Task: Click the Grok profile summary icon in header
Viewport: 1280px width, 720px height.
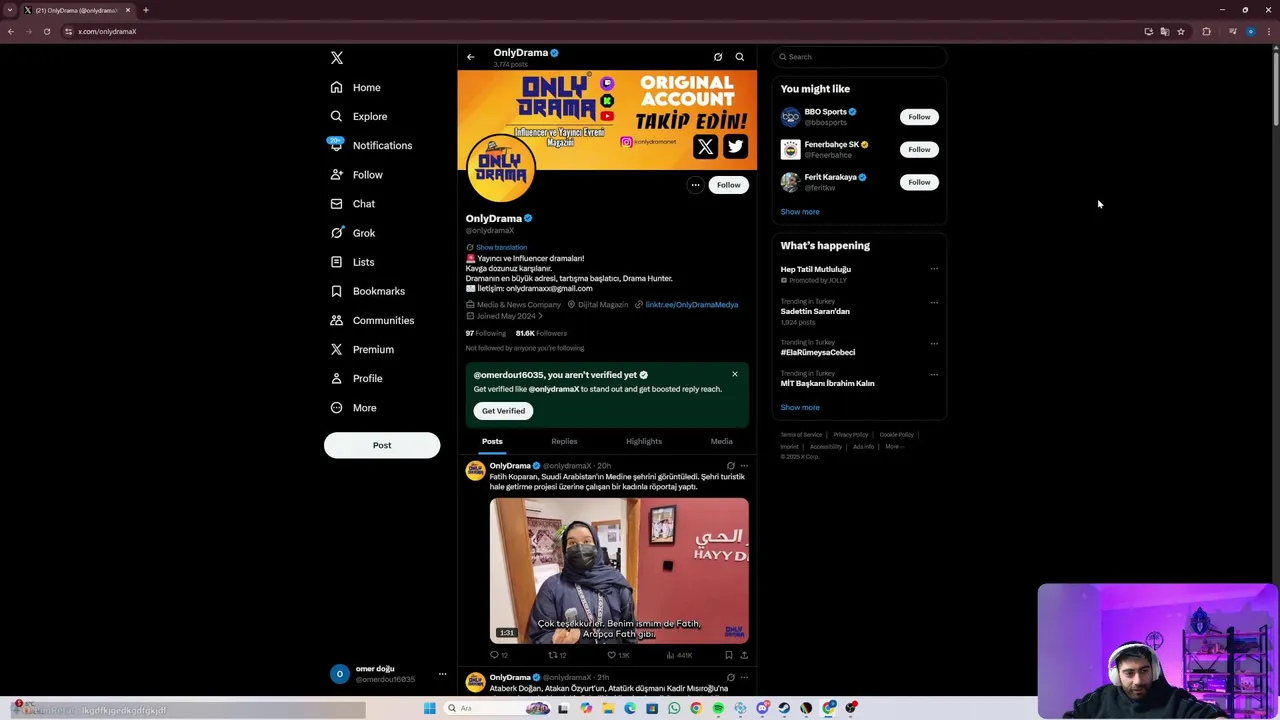Action: click(x=718, y=57)
